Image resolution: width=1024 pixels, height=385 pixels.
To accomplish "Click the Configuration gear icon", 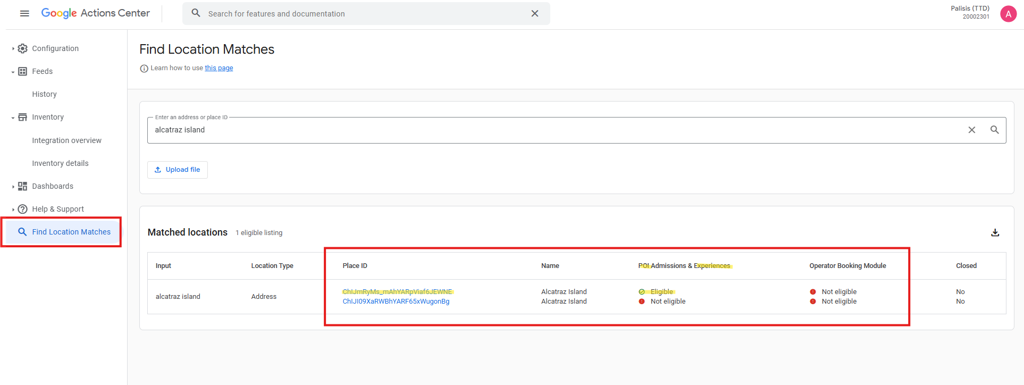I will (x=23, y=48).
